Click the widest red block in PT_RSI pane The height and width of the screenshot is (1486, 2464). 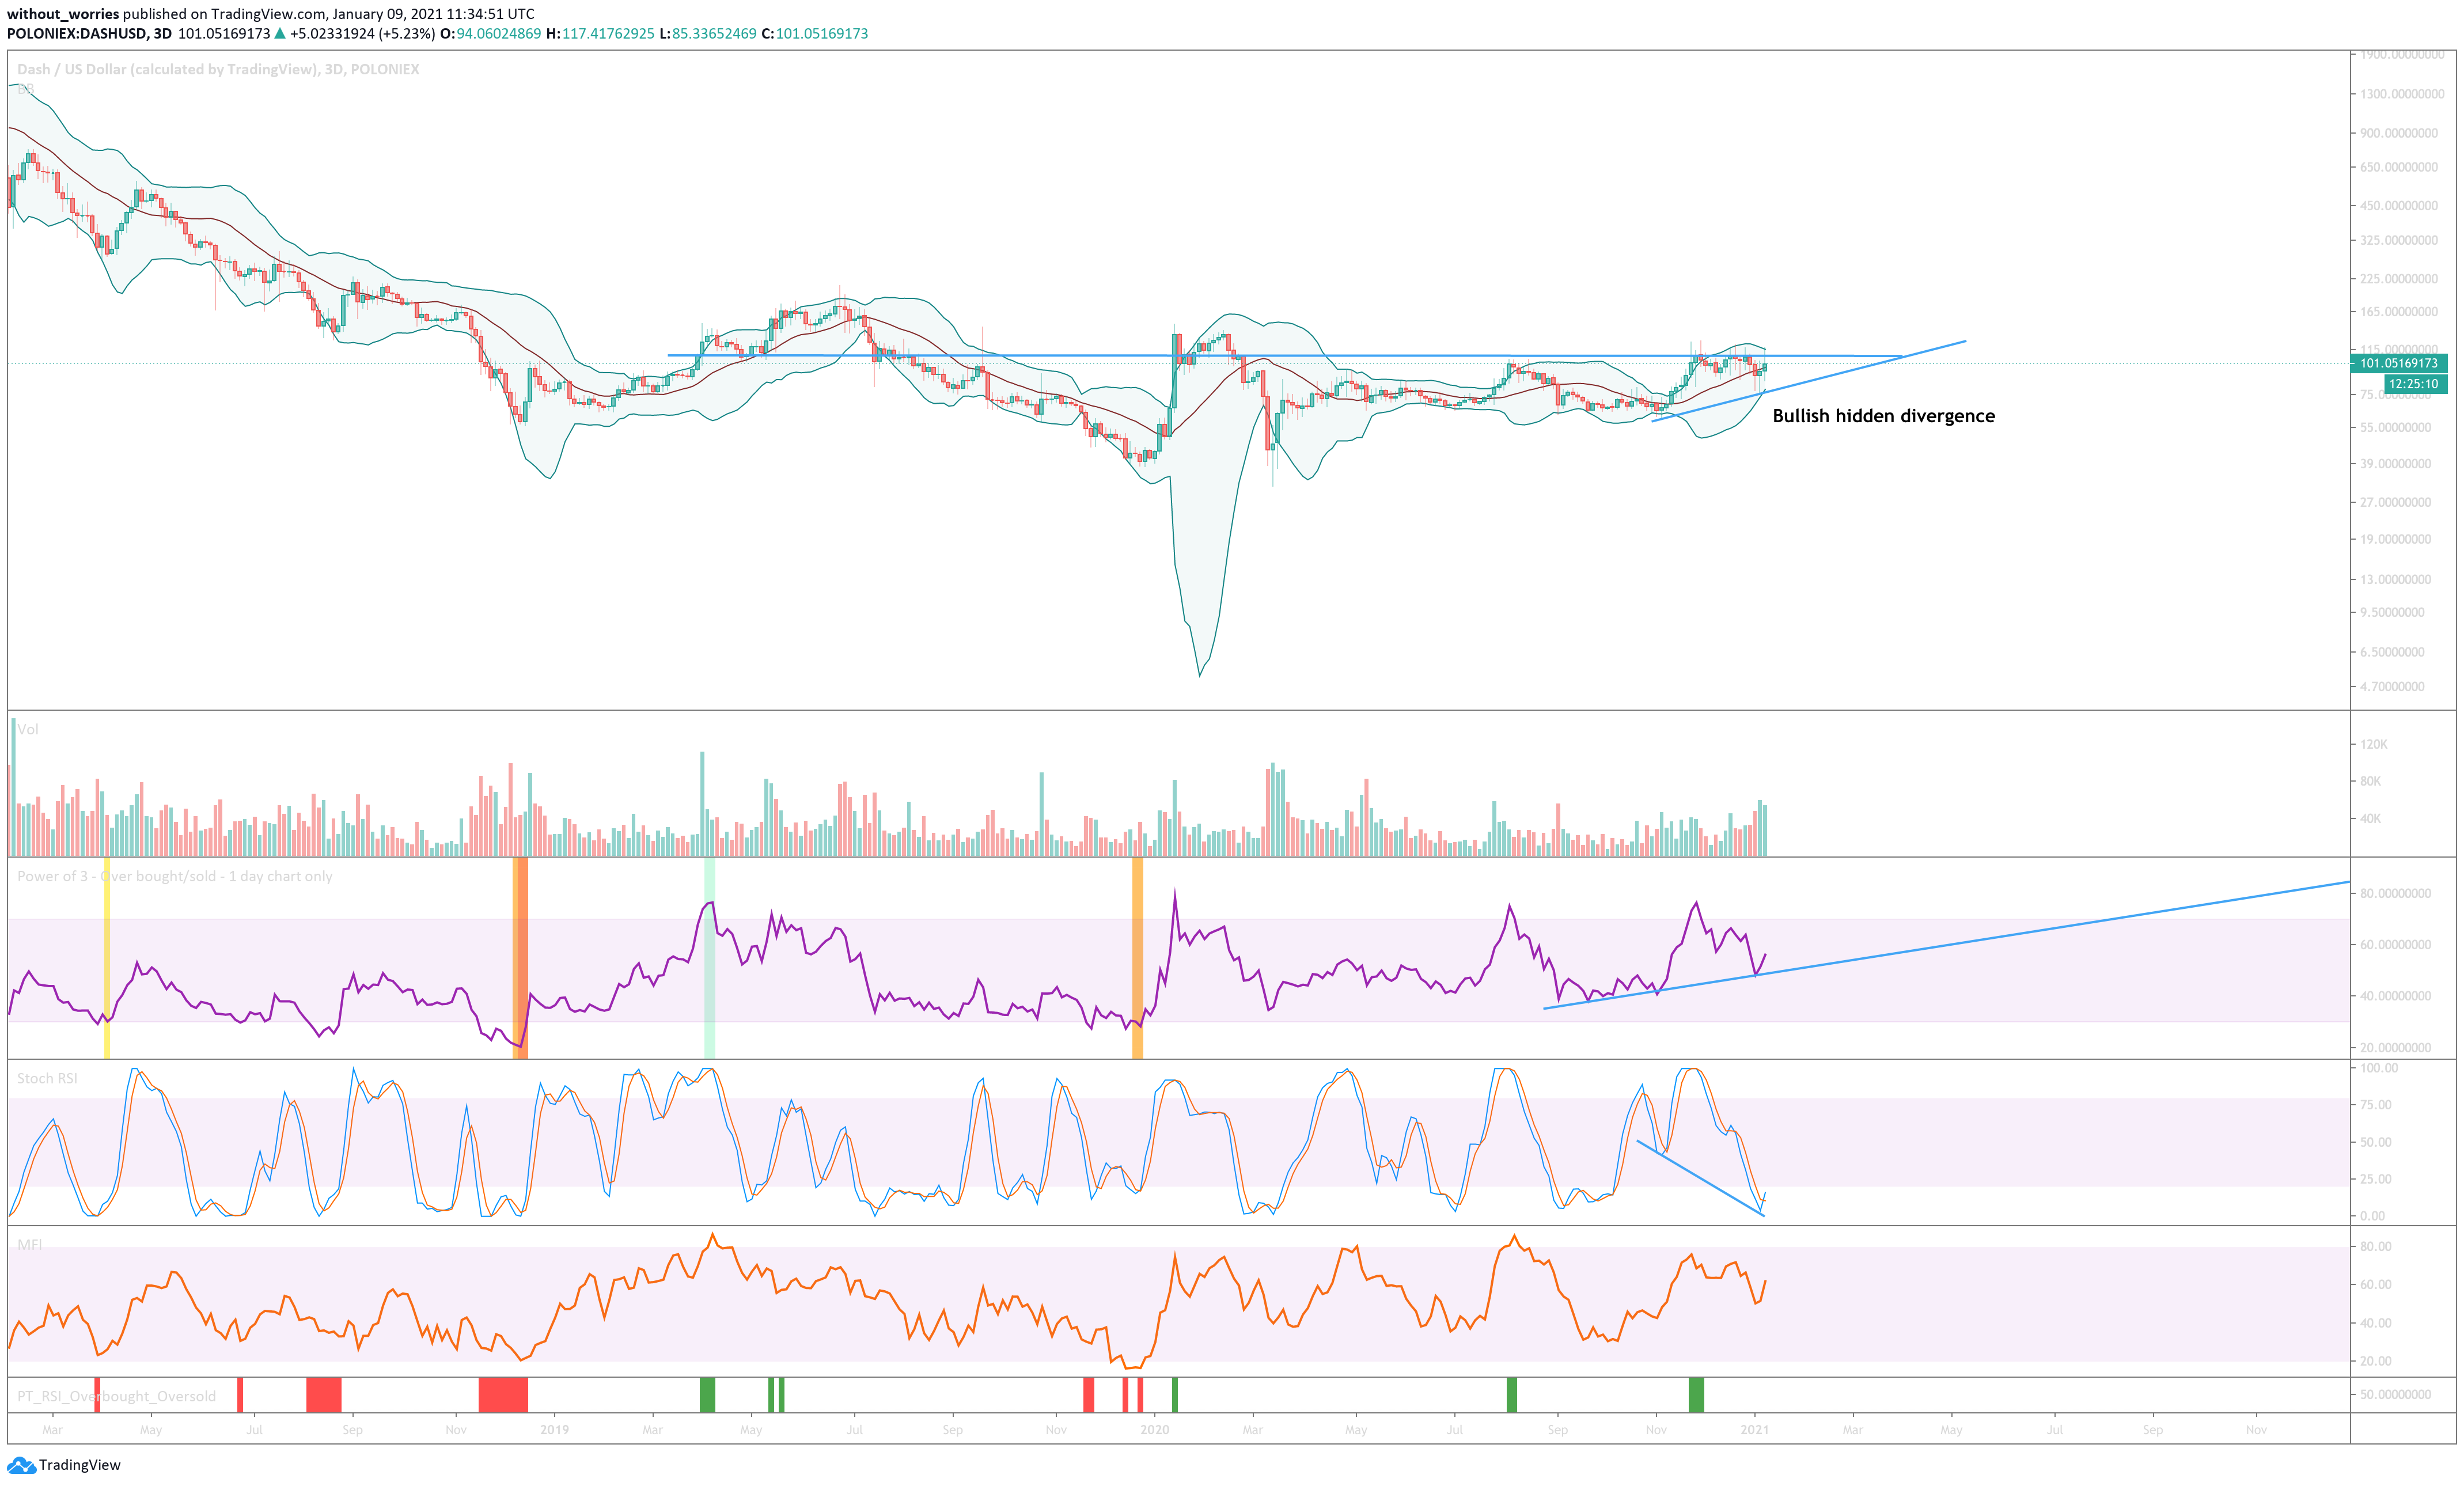[x=503, y=1395]
